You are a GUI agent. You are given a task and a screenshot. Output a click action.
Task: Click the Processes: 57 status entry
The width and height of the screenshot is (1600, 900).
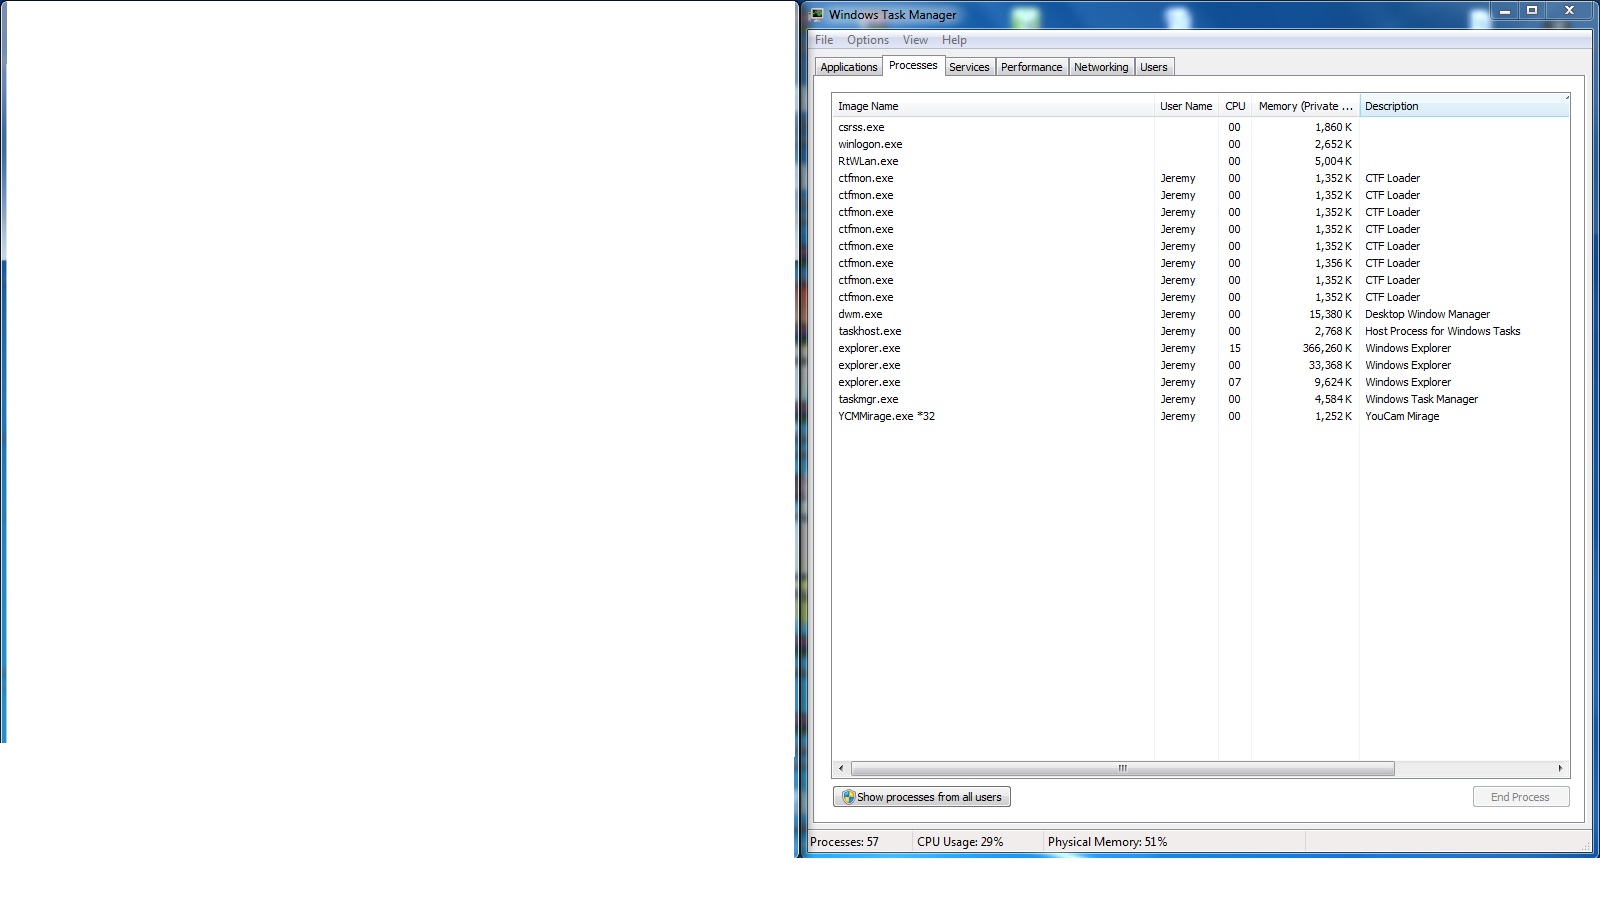pos(844,842)
